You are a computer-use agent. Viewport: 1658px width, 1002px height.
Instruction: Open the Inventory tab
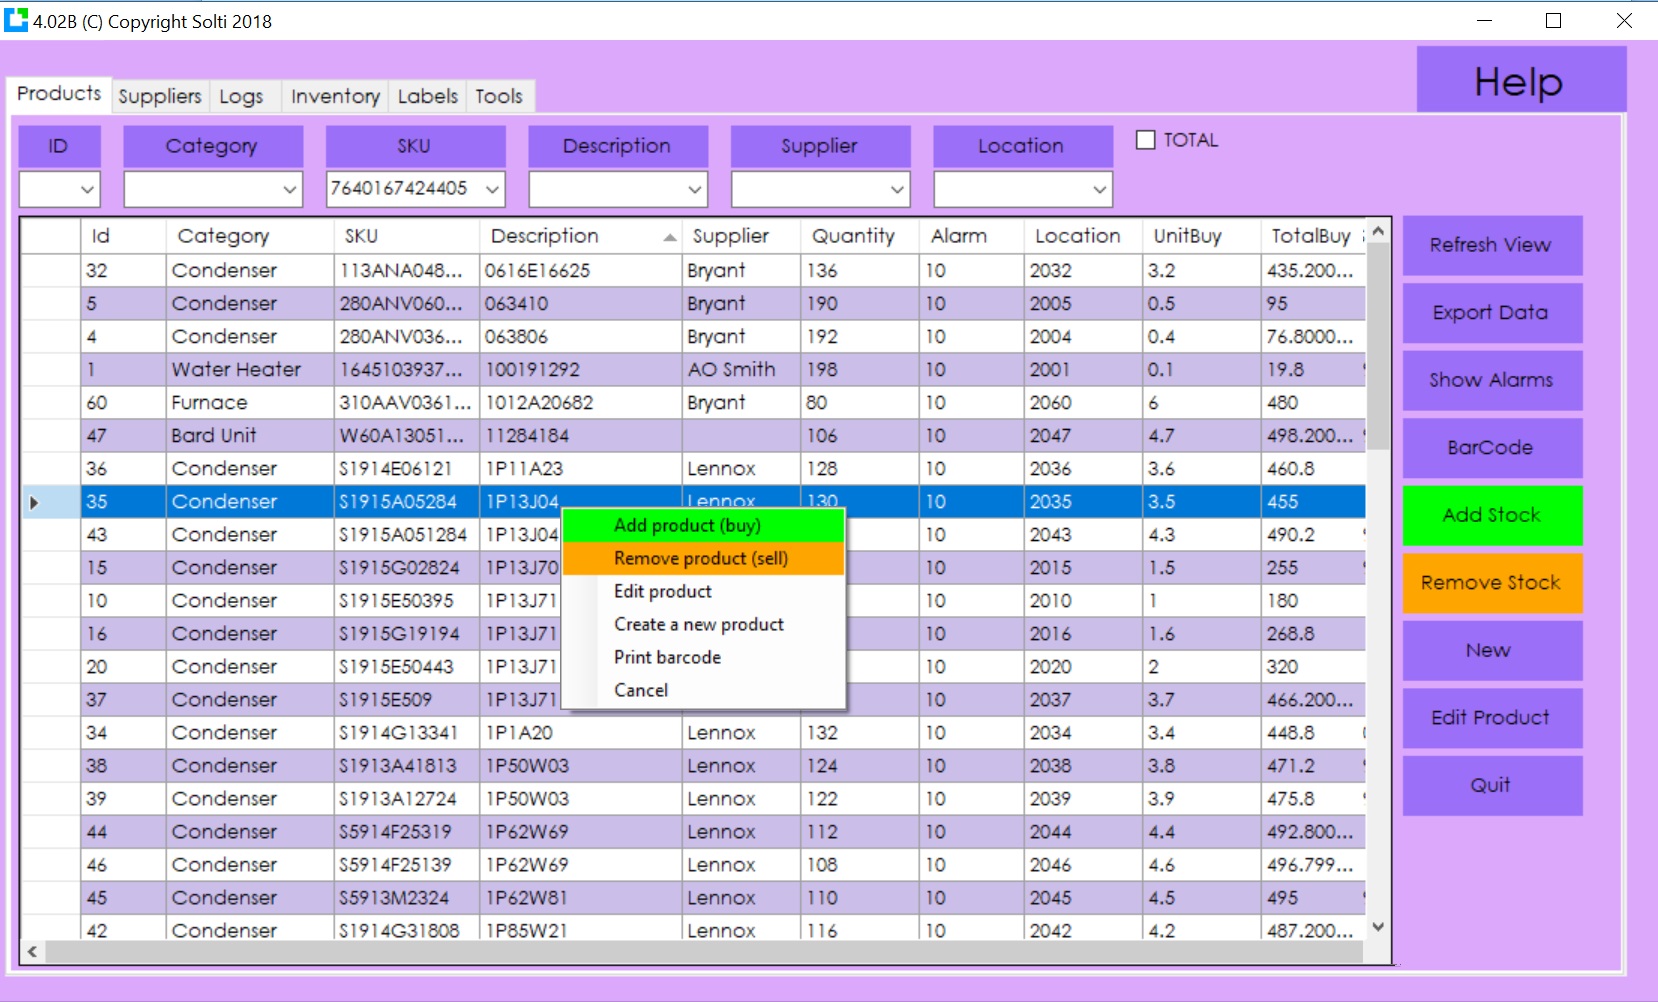[335, 96]
